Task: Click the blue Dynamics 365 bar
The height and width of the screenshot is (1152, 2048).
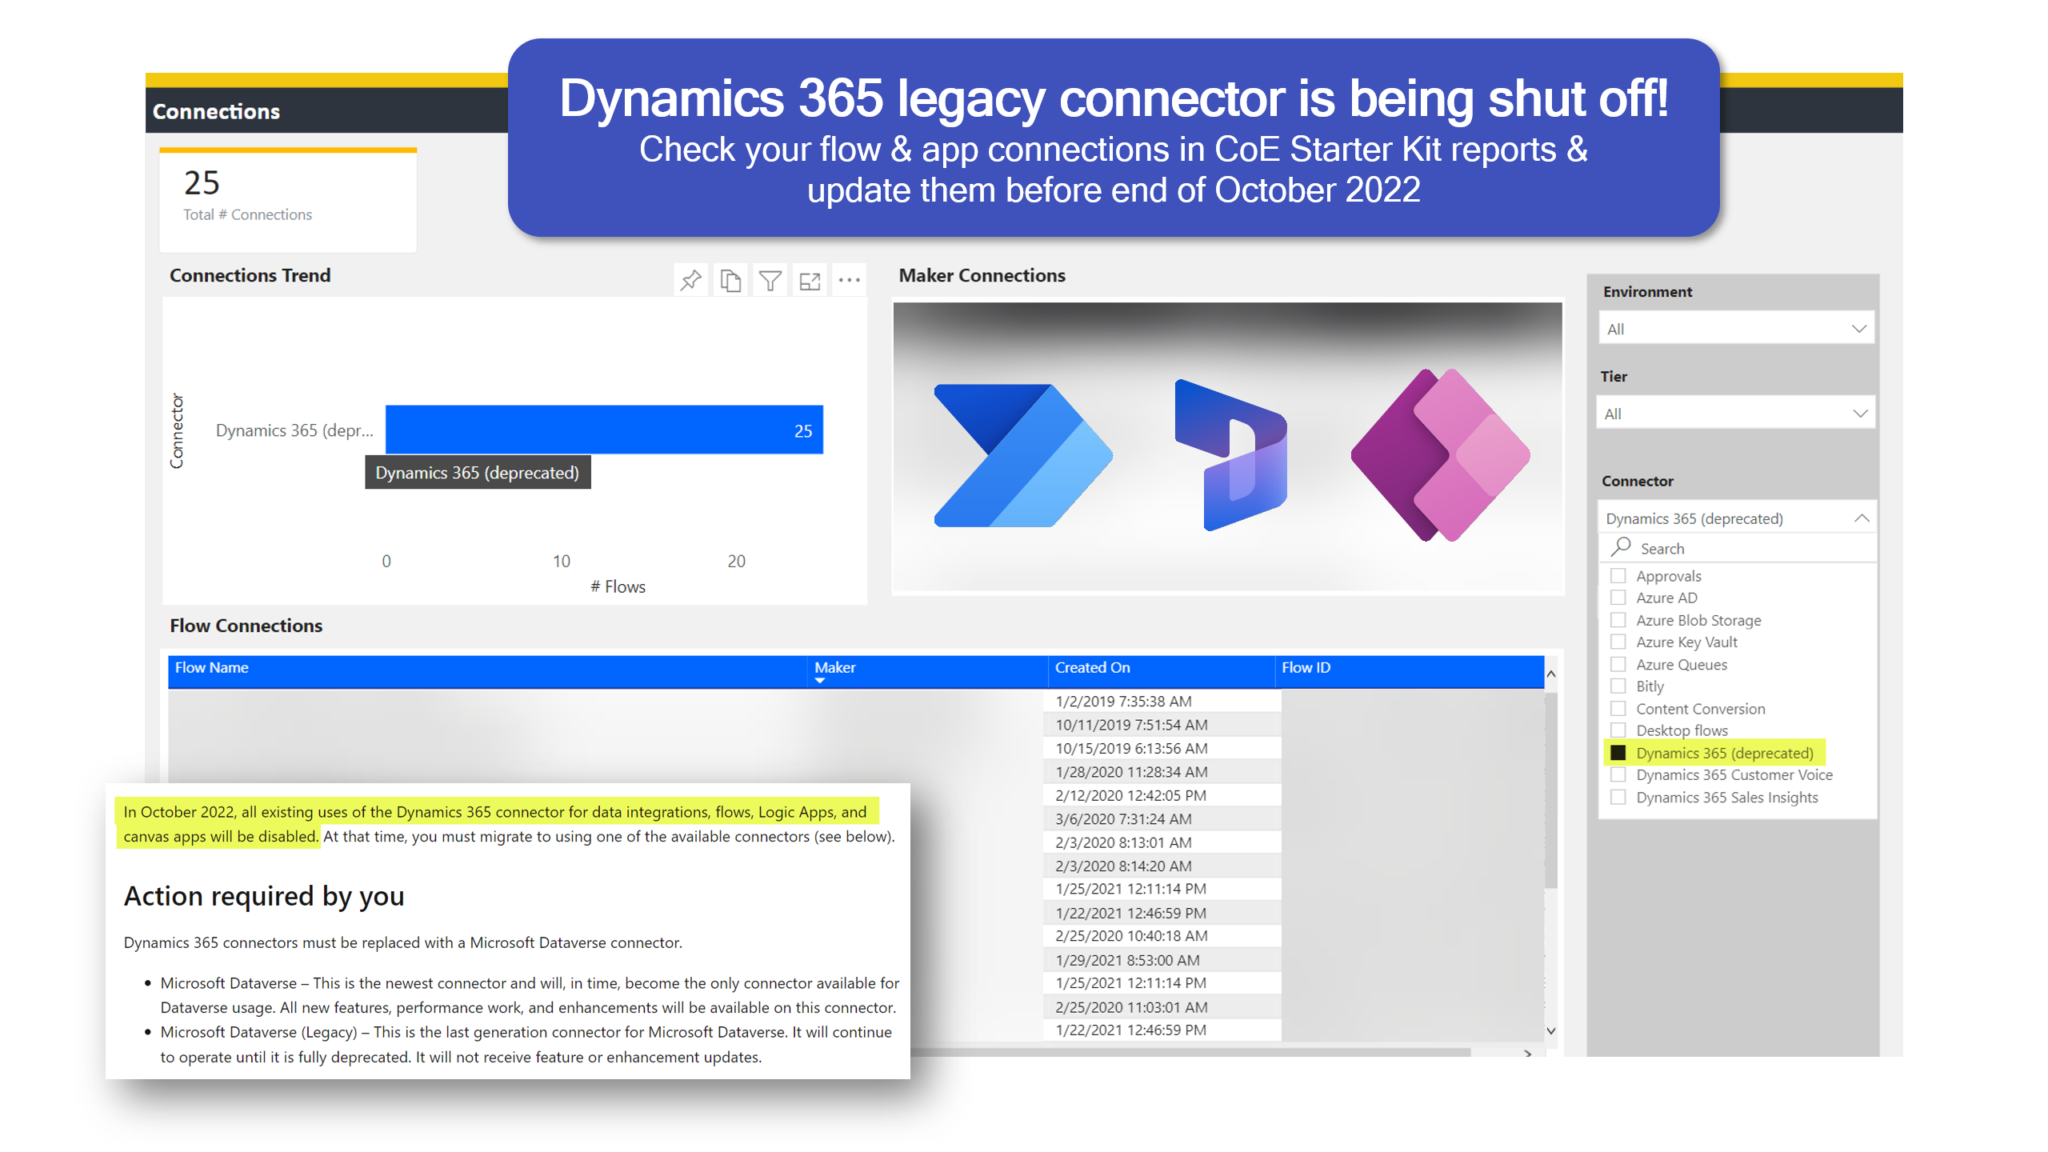Action: point(603,430)
